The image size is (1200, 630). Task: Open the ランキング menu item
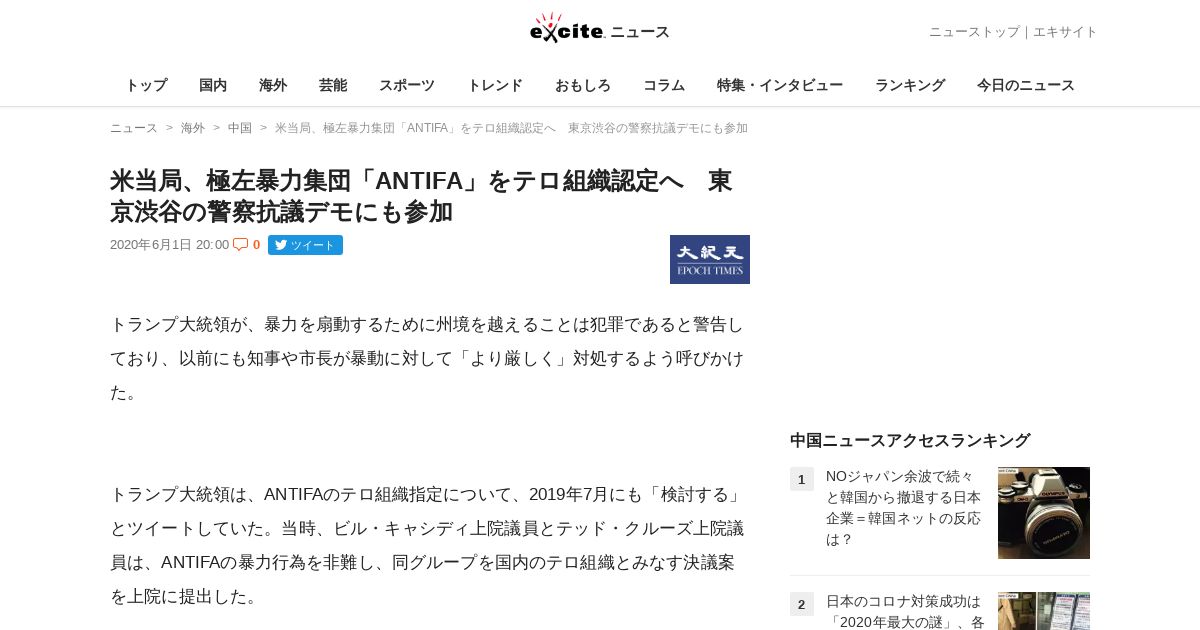click(910, 85)
